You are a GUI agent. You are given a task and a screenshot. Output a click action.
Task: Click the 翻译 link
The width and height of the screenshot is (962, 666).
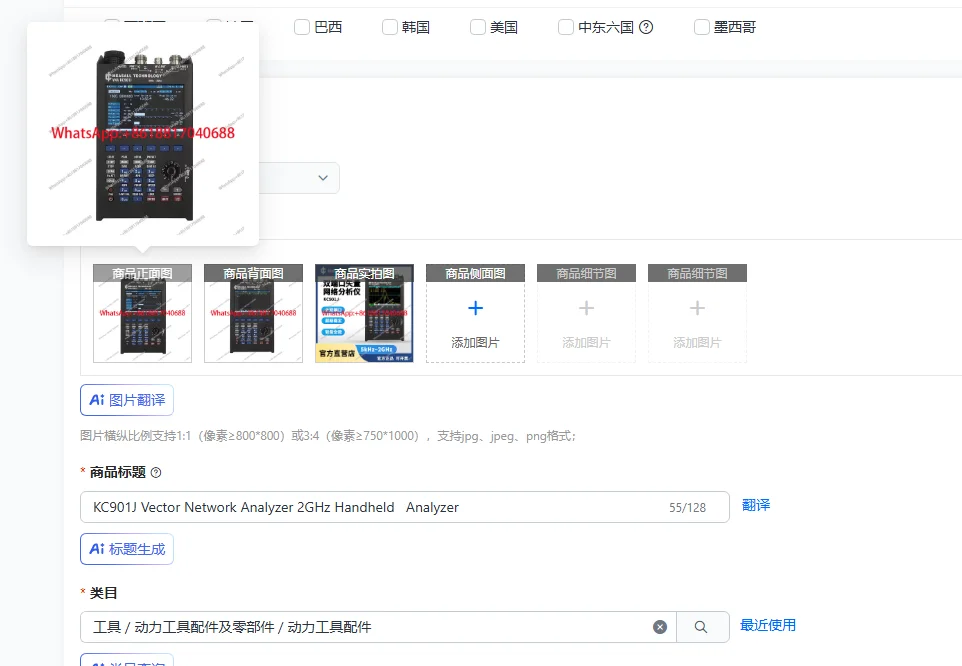tap(756, 505)
